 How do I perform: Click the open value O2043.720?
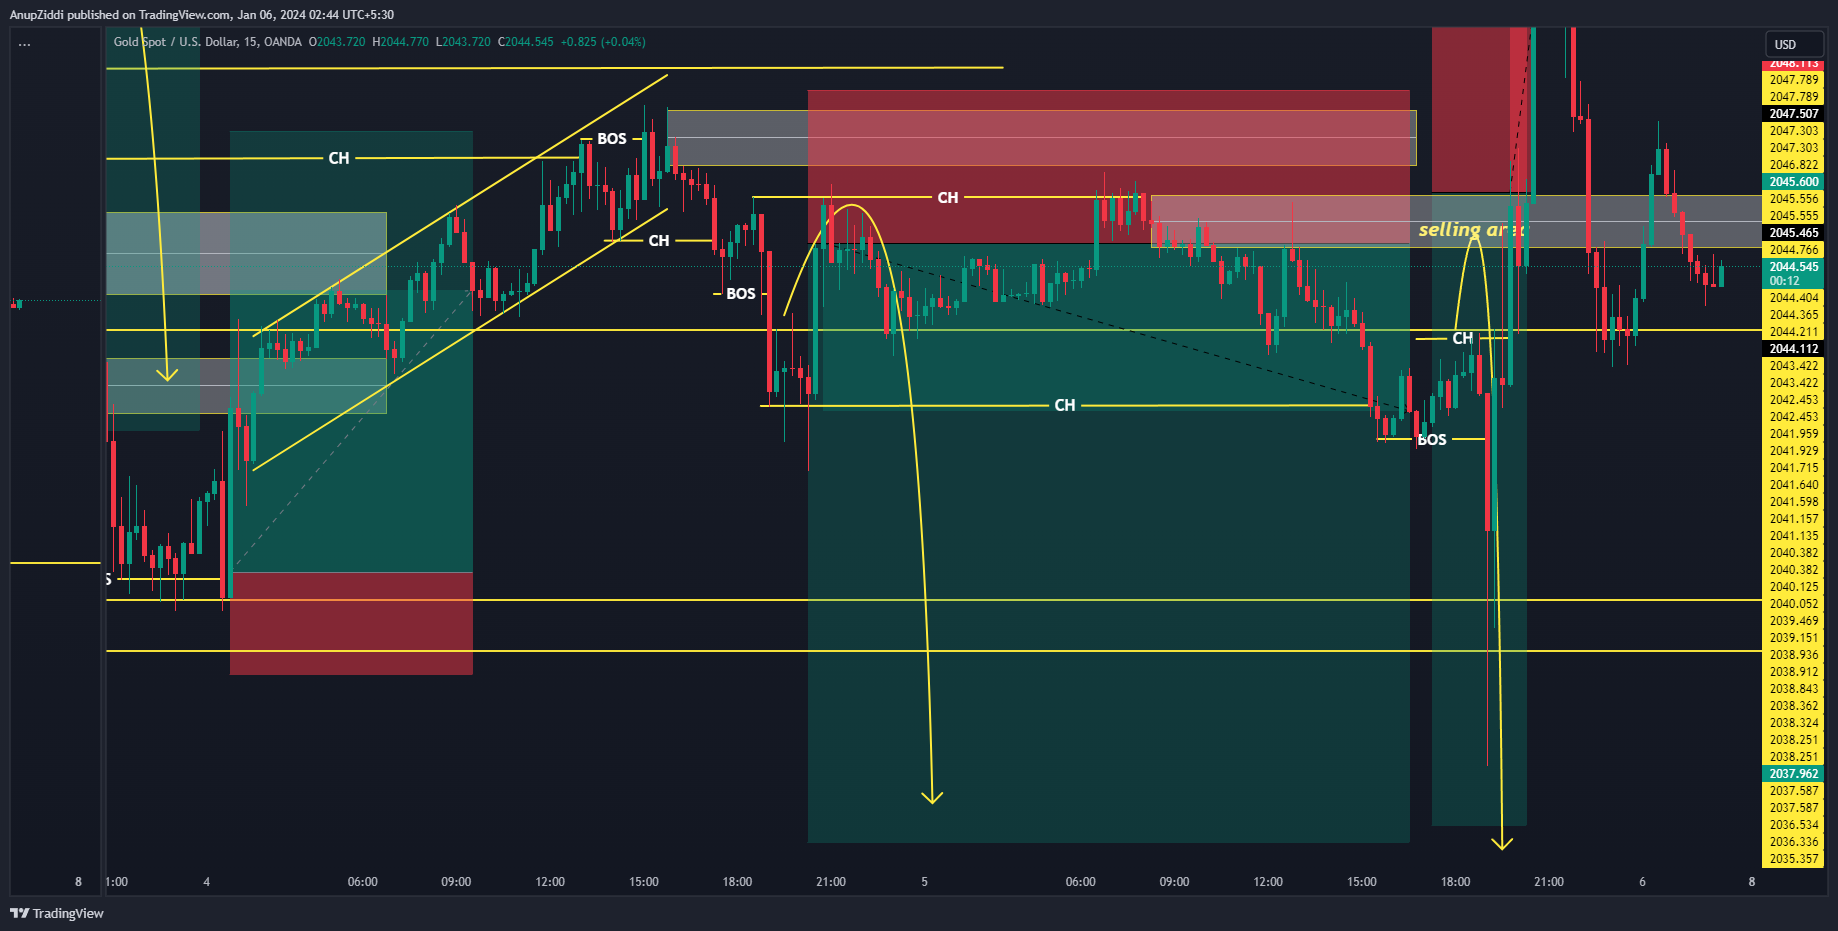point(337,42)
